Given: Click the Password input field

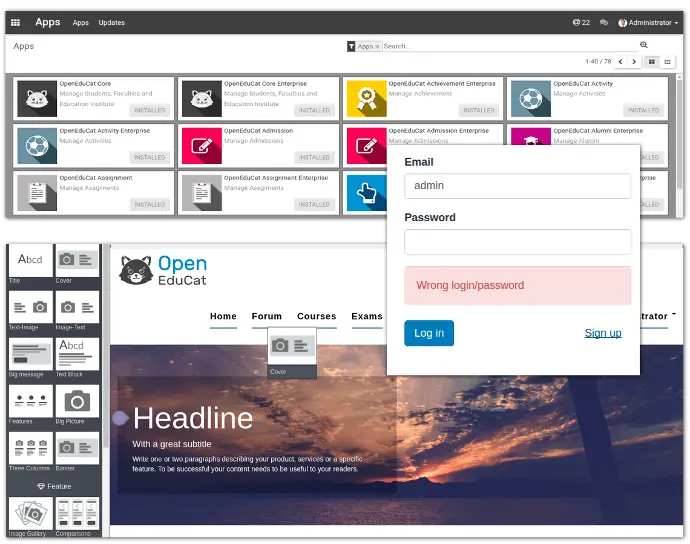Looking at the screenshot, I should (518, 242).
